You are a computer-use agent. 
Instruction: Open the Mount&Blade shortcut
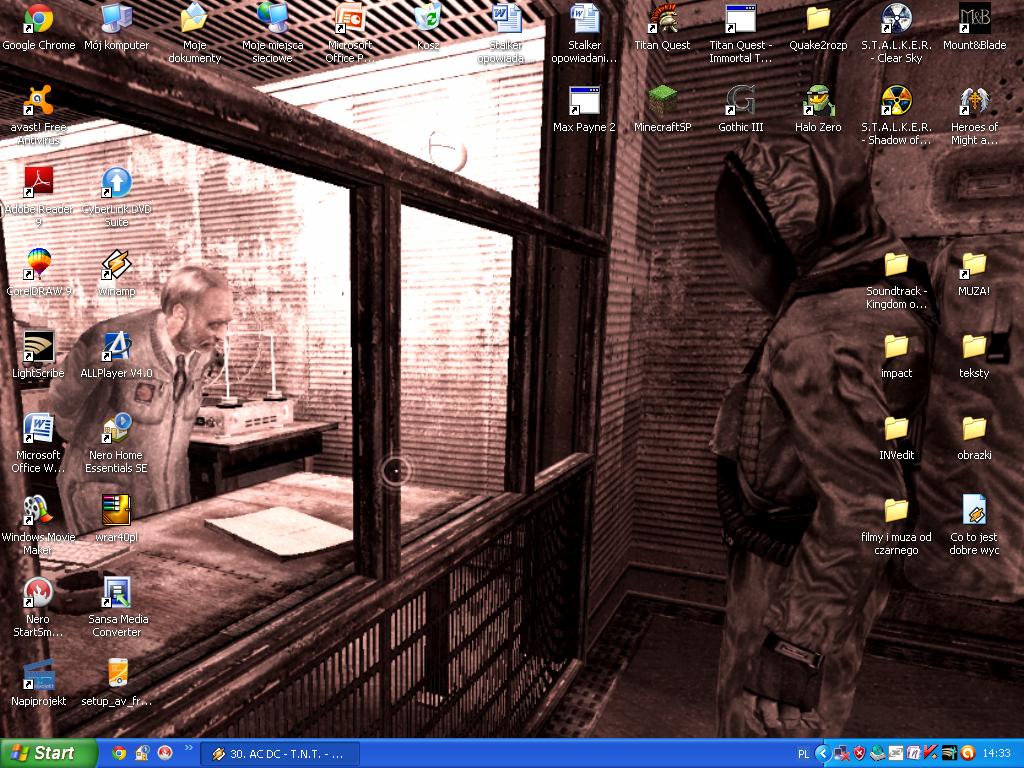tap(974, 20)
